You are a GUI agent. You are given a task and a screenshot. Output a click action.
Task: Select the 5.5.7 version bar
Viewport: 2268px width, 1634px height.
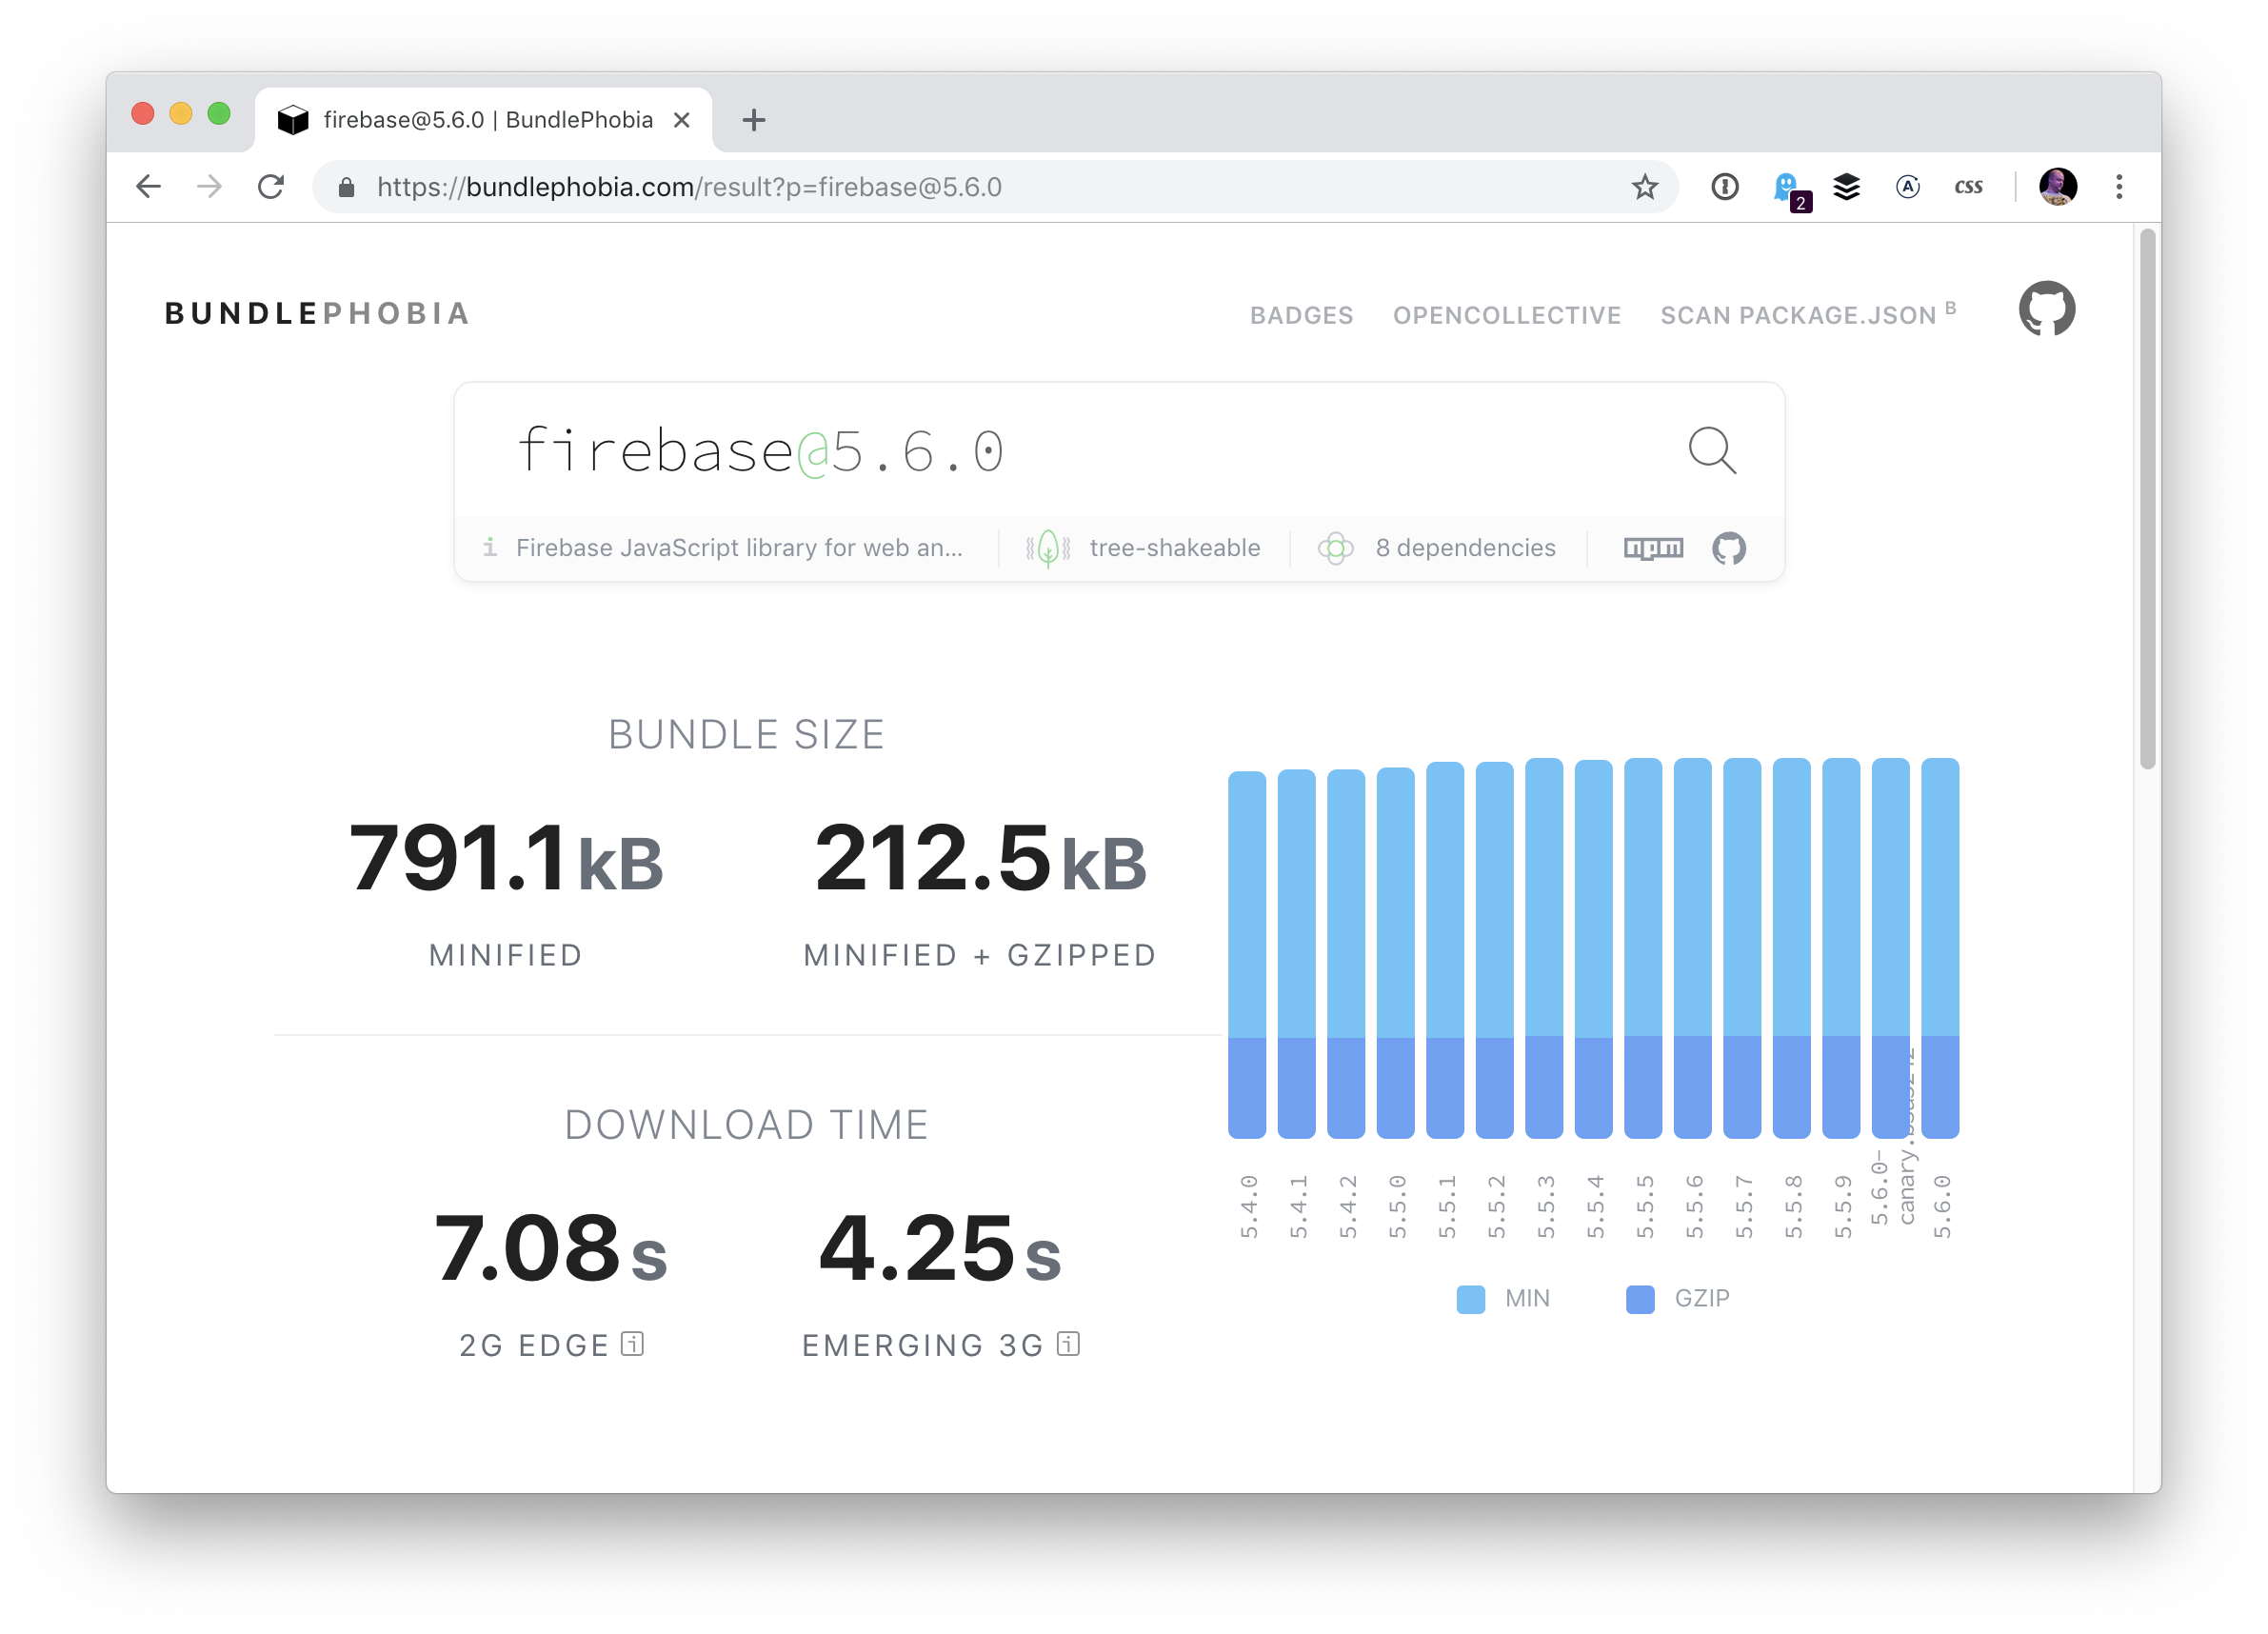(1742, 948)
